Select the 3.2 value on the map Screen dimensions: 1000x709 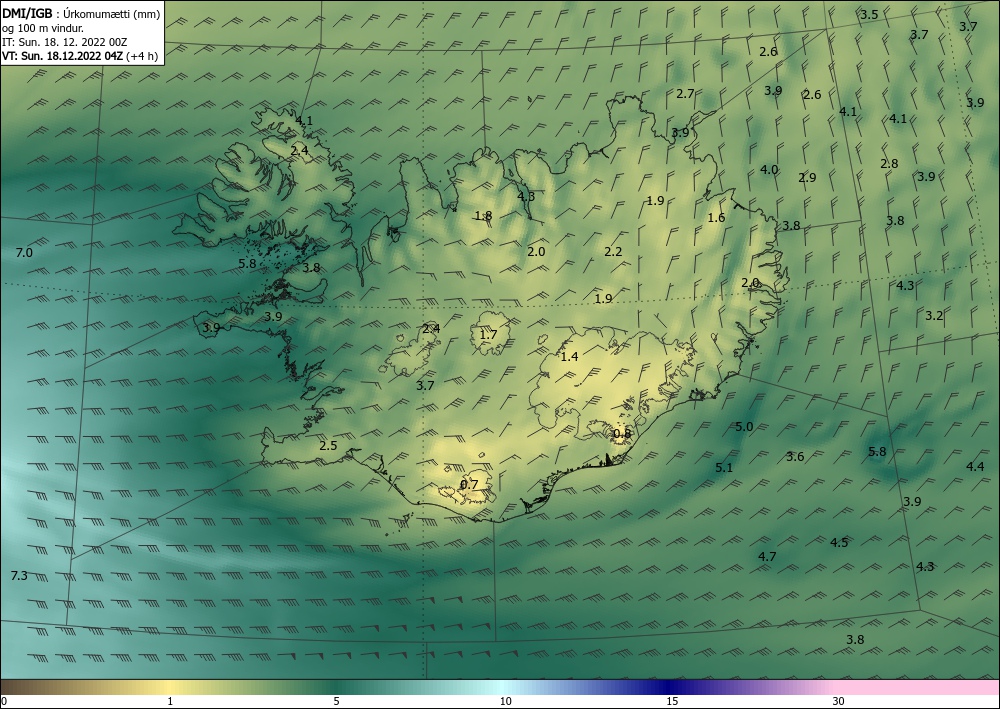[x=934, y=316]
